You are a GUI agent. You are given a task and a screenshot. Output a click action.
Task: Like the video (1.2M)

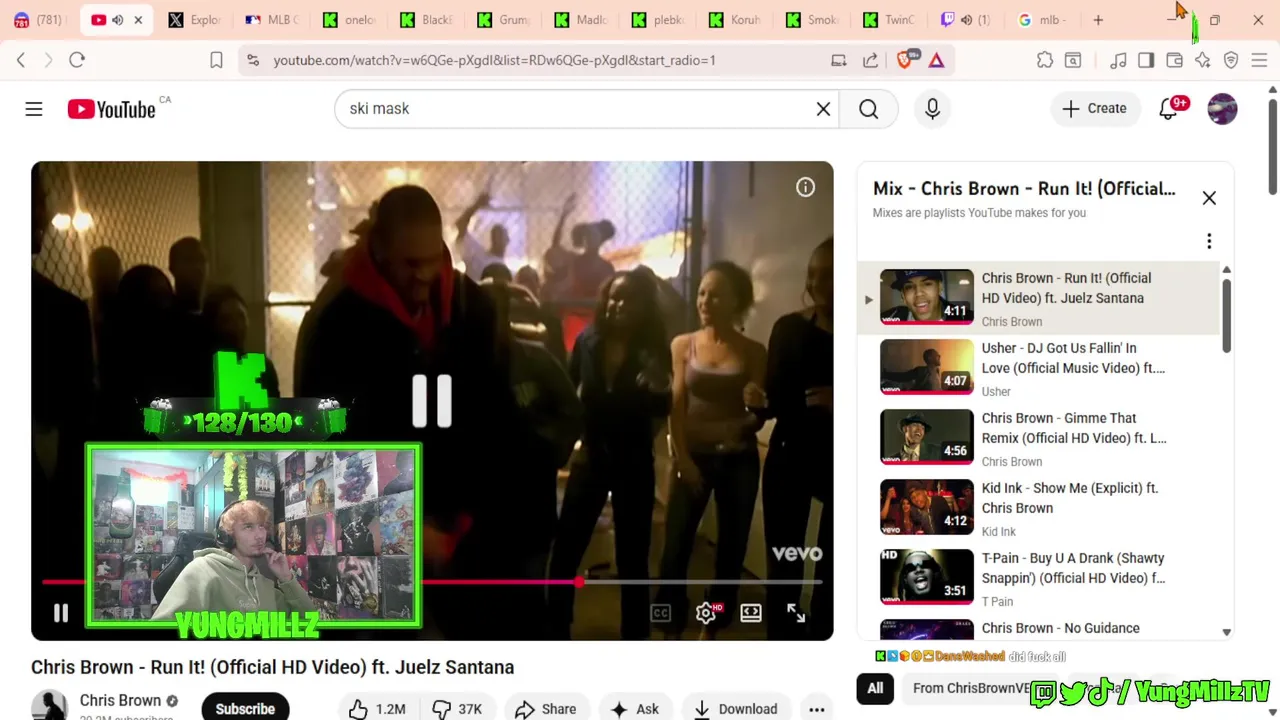point(377,709)
